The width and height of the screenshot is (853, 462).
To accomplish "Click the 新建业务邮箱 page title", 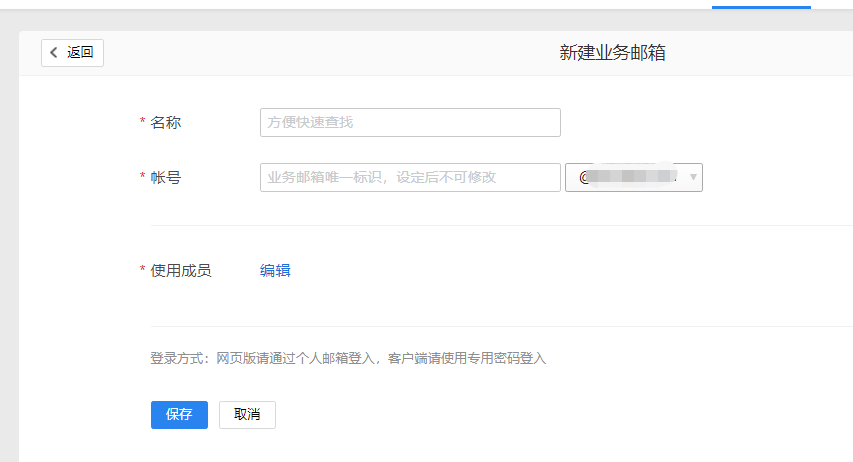I will (612, 53).
